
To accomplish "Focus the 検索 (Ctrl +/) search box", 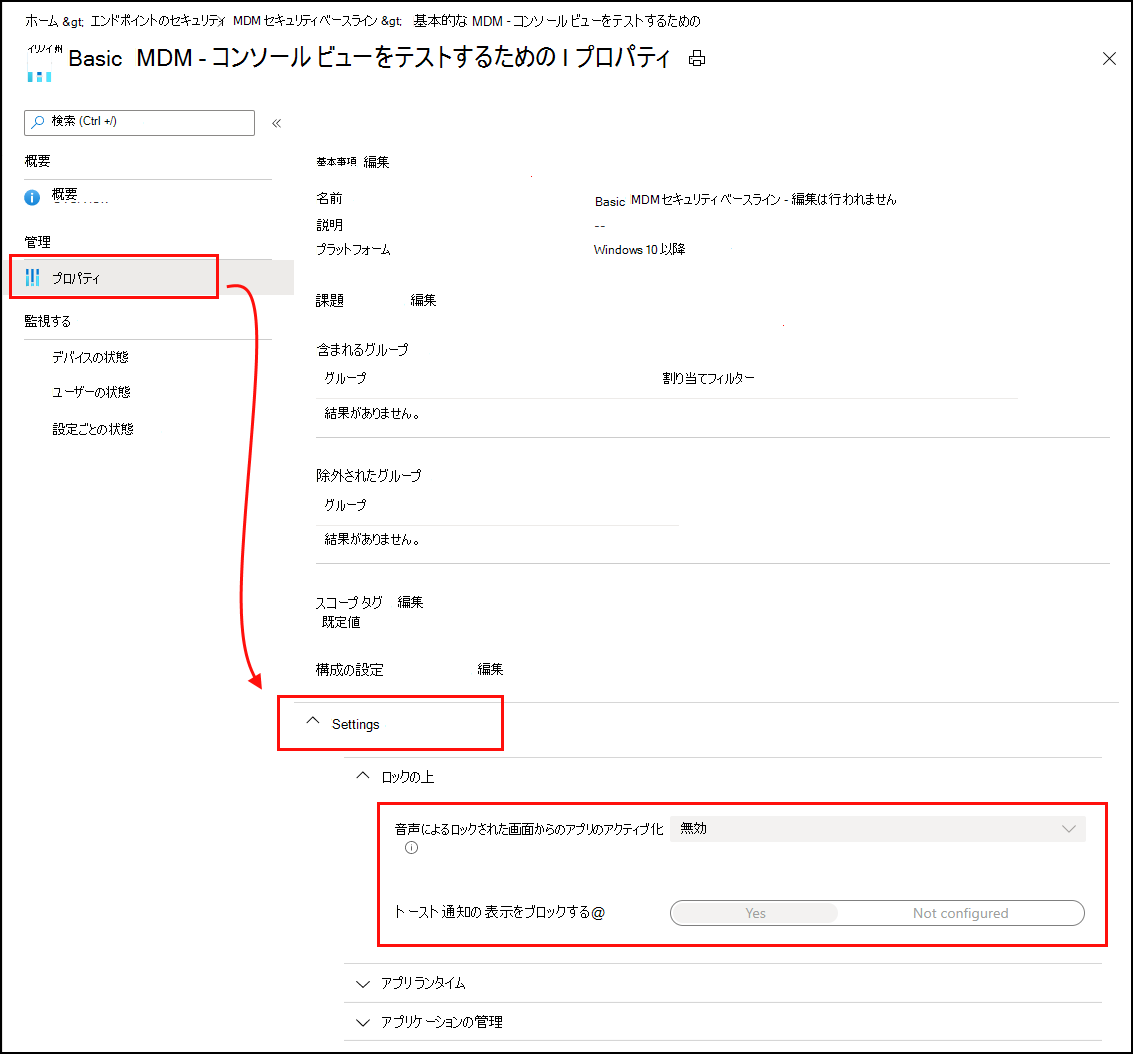I will pos(139,122).
